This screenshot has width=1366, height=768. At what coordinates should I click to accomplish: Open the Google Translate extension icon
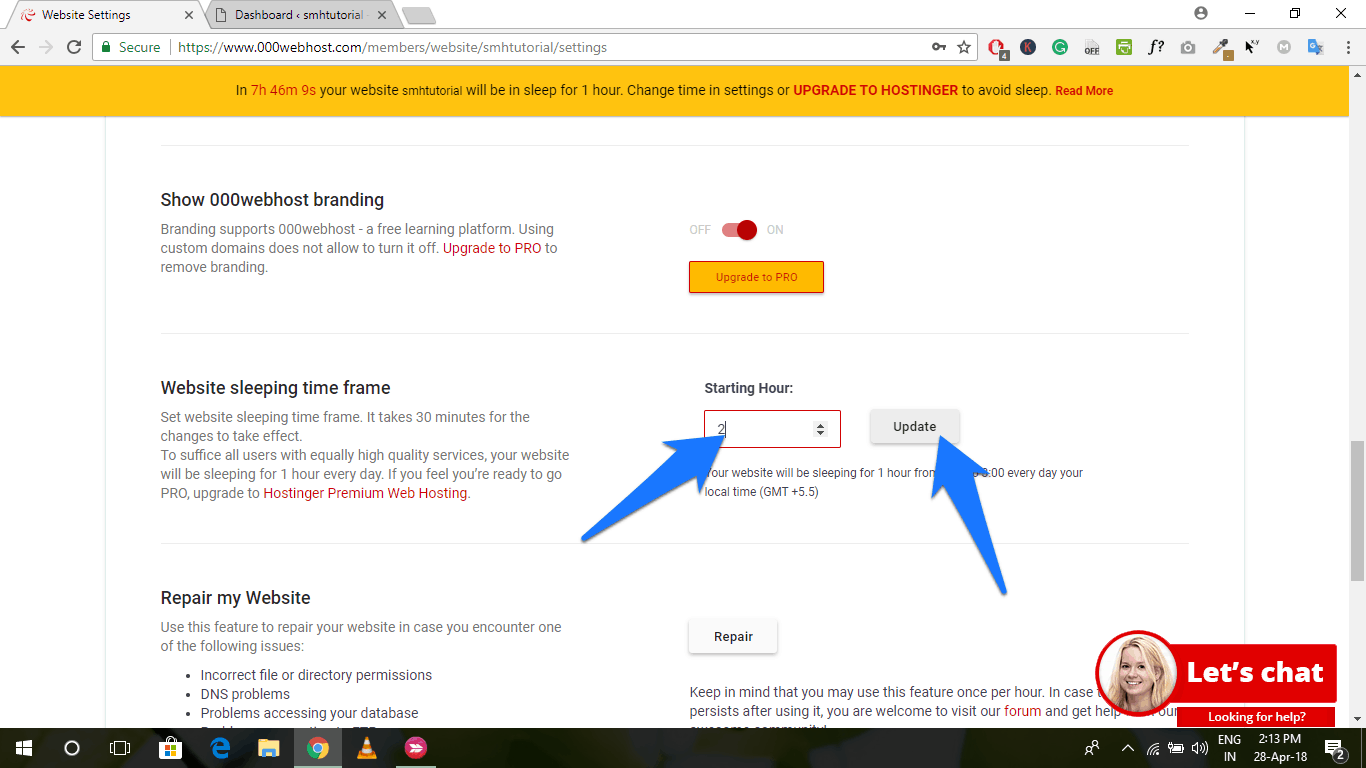coord(1316,47)
